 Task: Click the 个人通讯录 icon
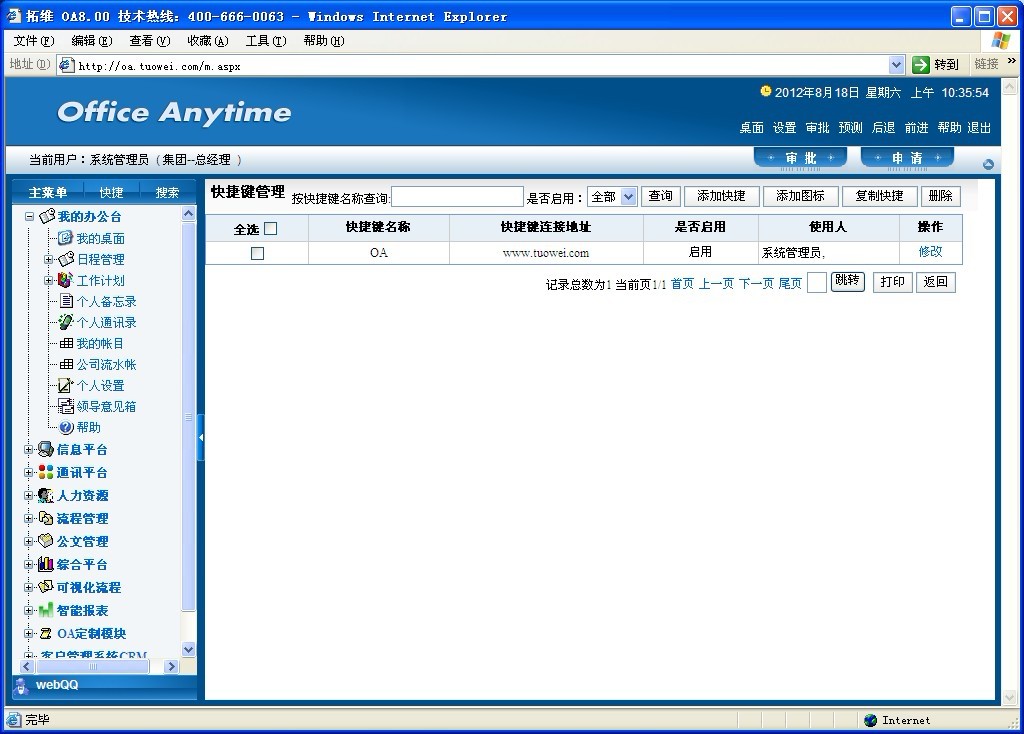(65, 322)
